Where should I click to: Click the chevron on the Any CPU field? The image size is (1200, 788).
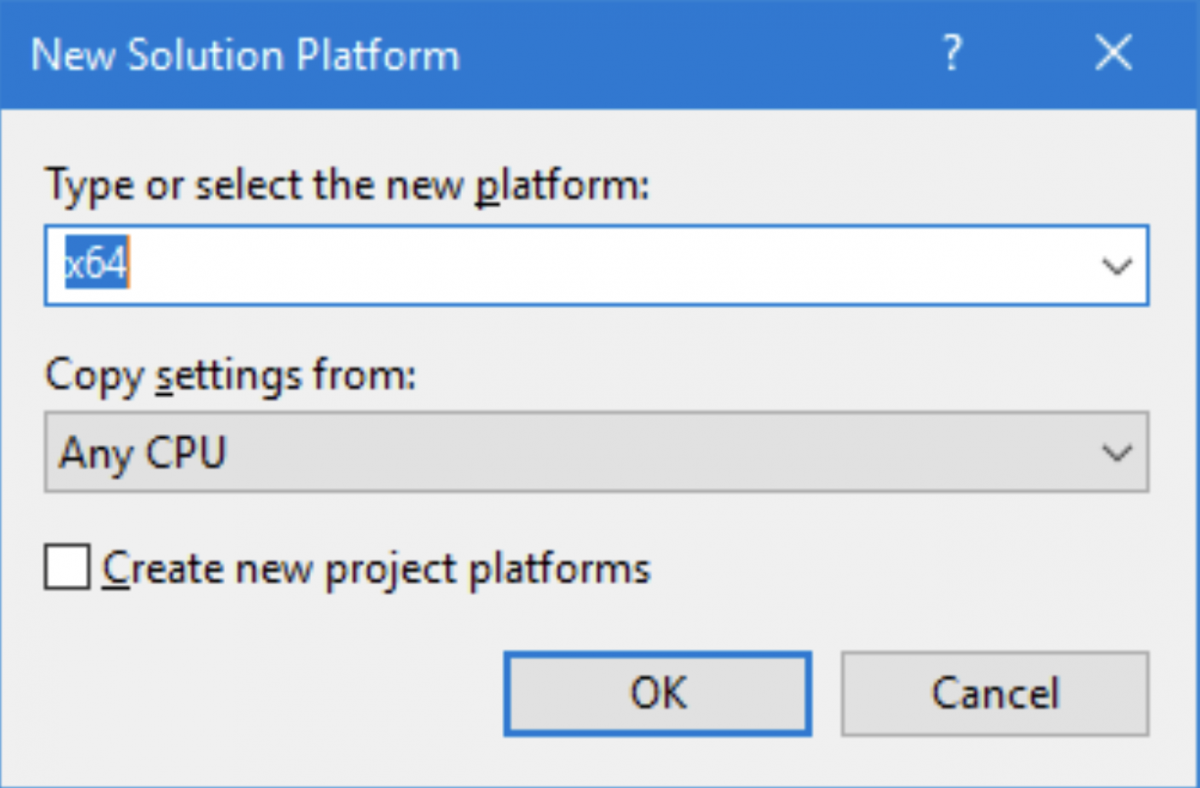click(1117, 452)
